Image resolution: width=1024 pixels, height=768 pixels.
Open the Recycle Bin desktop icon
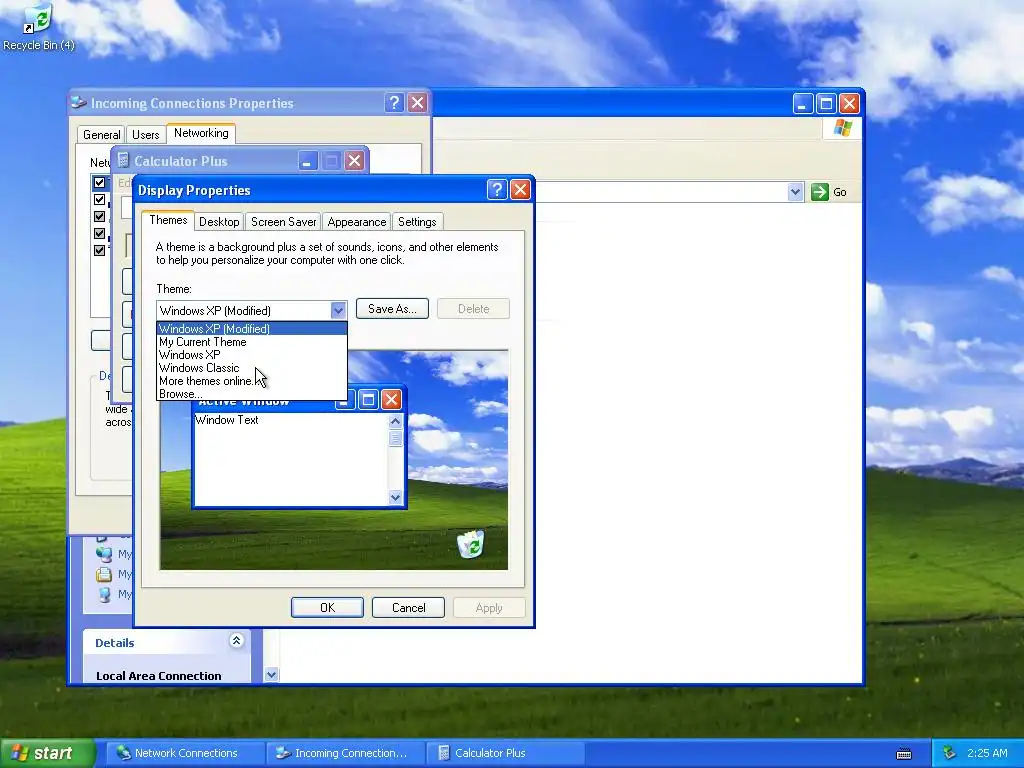(38, 27)
